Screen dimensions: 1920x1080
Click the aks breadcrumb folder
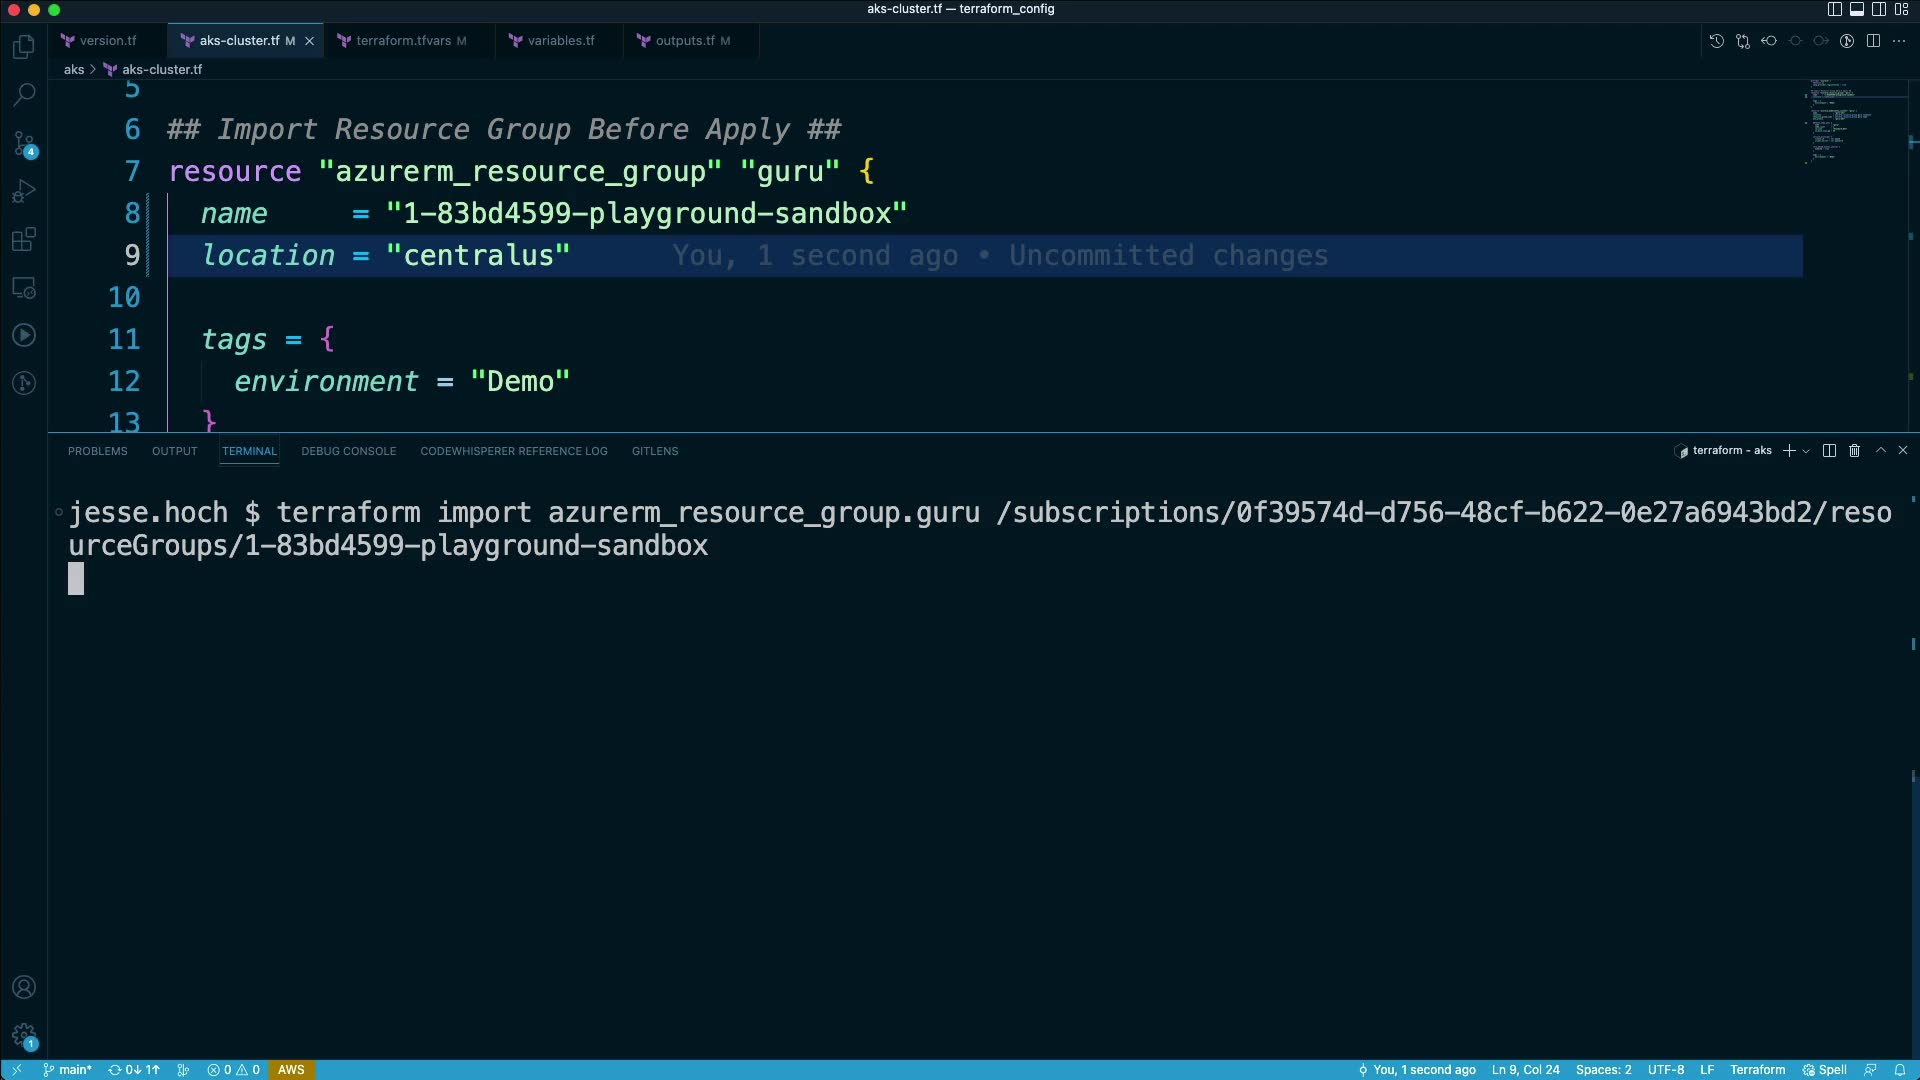[74, 70]
